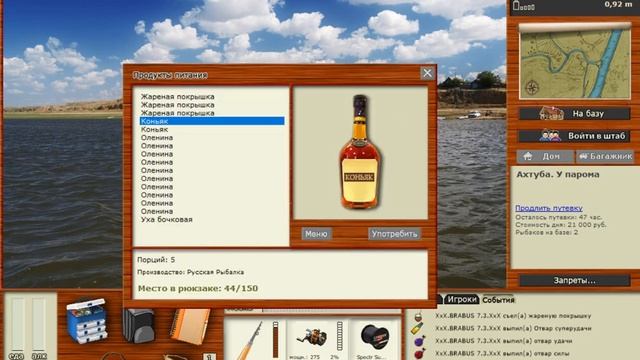Click Место в рюкзаке: 44/150 text

click(198, 288)
